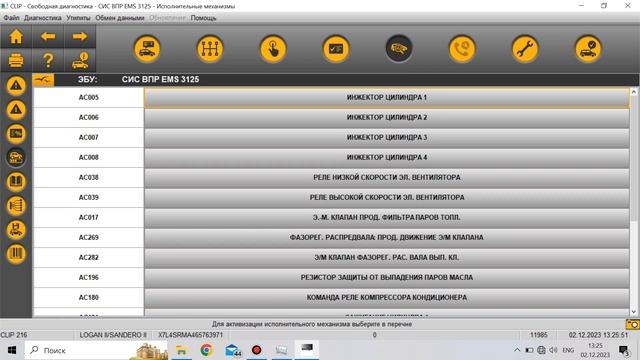This screenshot has height=360, width=640.
Task: Open first warning triangle fault icon
Action: coord(16,85)
